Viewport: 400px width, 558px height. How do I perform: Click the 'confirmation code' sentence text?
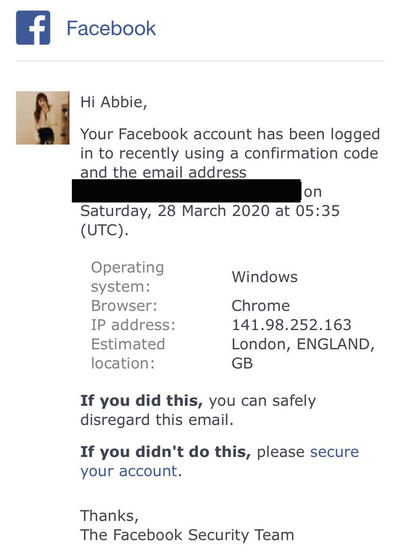[311, 154]
